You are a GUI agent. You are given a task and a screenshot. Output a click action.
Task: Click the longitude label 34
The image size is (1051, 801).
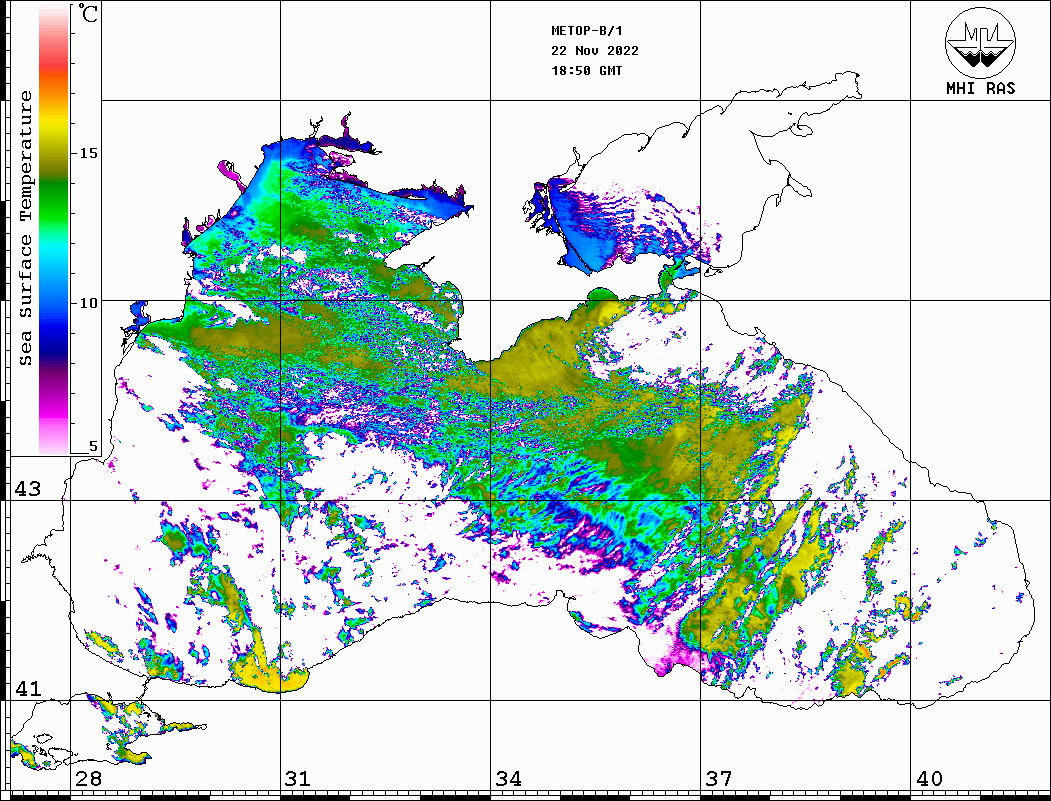[x=509, y=779]
